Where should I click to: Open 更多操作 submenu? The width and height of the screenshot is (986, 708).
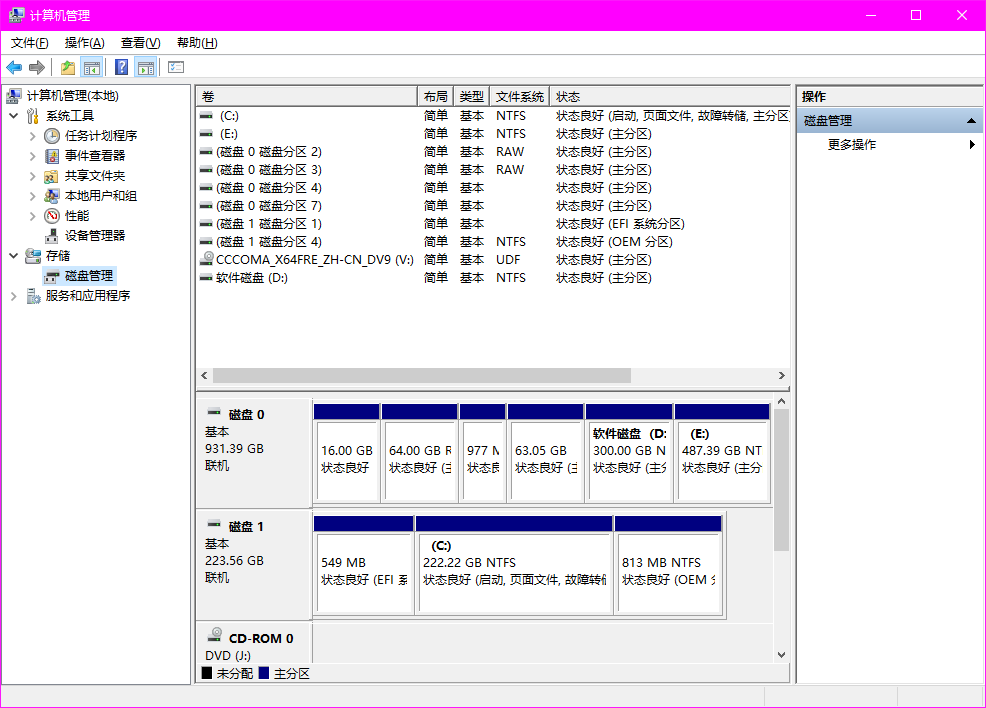(890, 145)
